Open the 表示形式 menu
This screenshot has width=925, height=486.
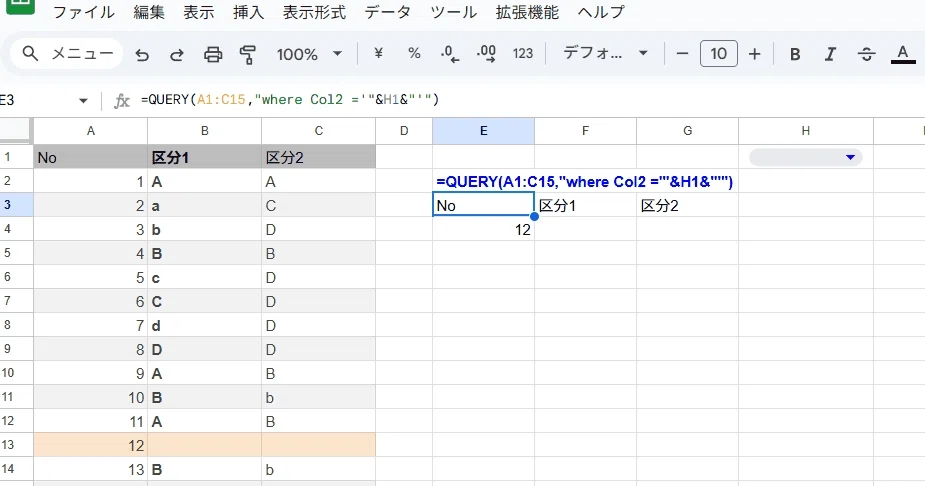click(314, 12)
